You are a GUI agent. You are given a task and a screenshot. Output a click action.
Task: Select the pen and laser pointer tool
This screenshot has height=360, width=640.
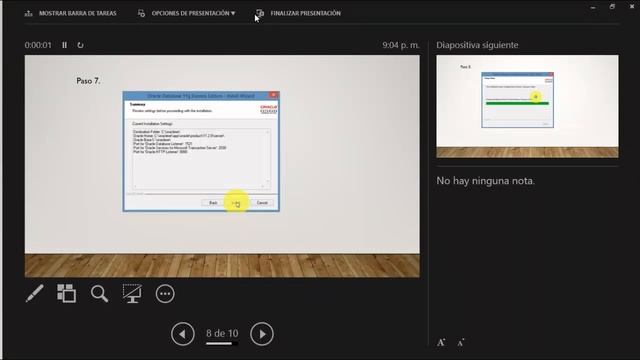(x=35, y=293)
